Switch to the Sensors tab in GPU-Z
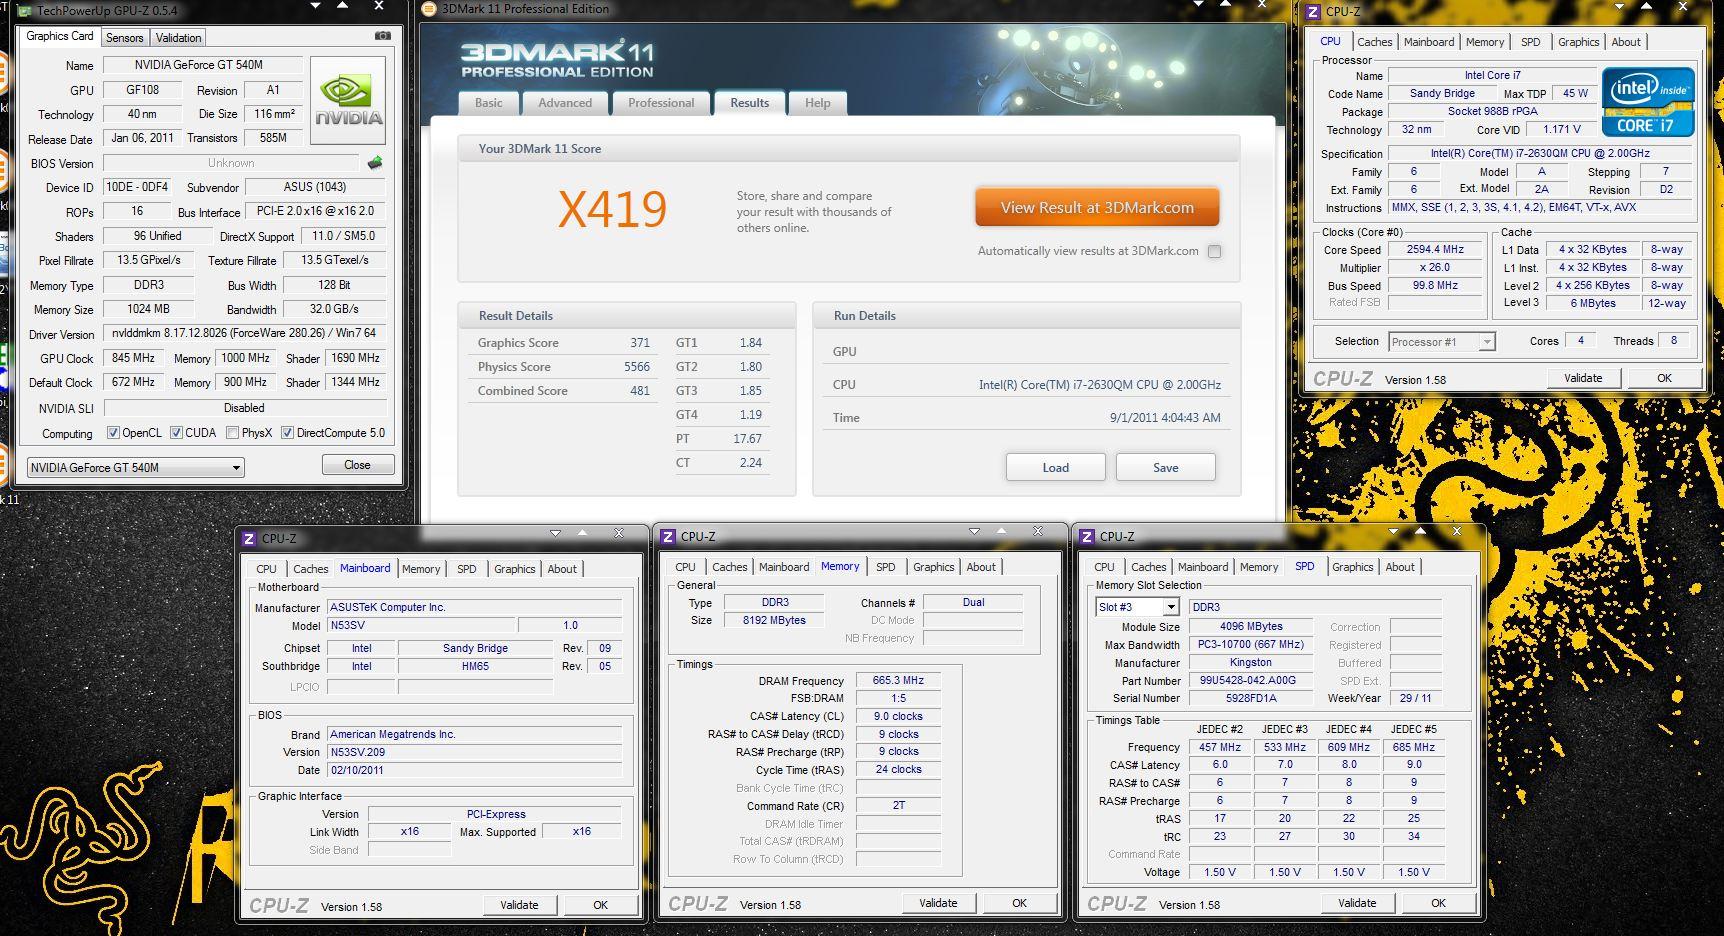1724x936 pixels. pos(125,38)
